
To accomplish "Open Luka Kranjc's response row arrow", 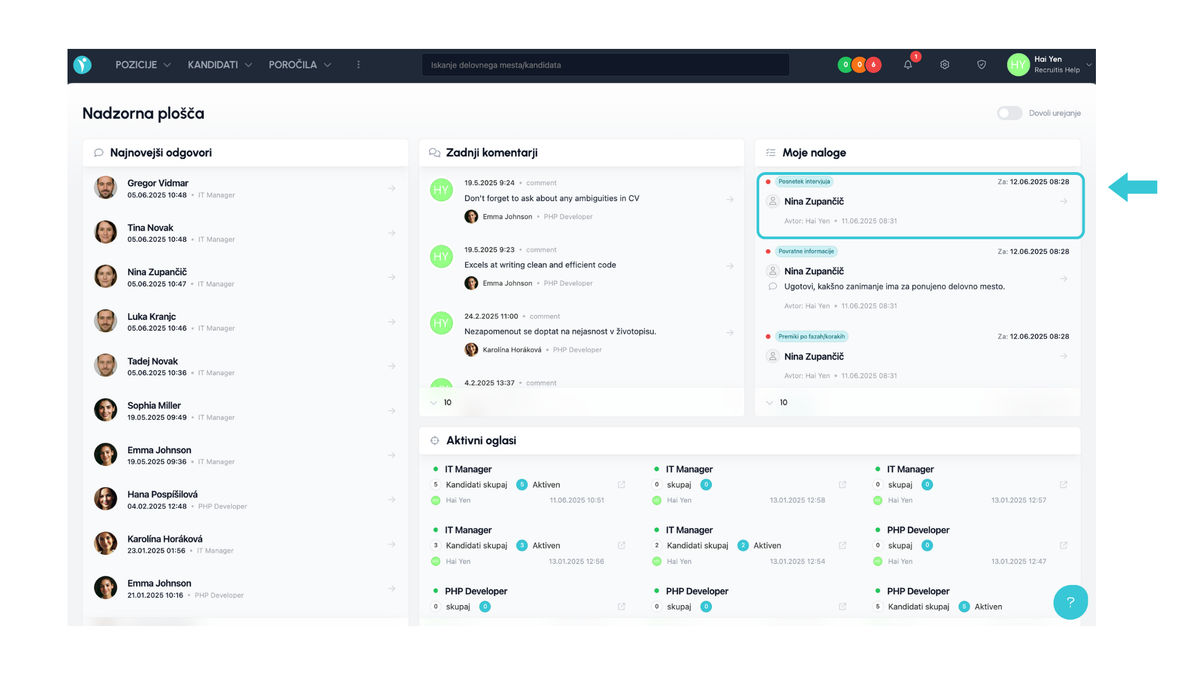I will pos(391,322).
